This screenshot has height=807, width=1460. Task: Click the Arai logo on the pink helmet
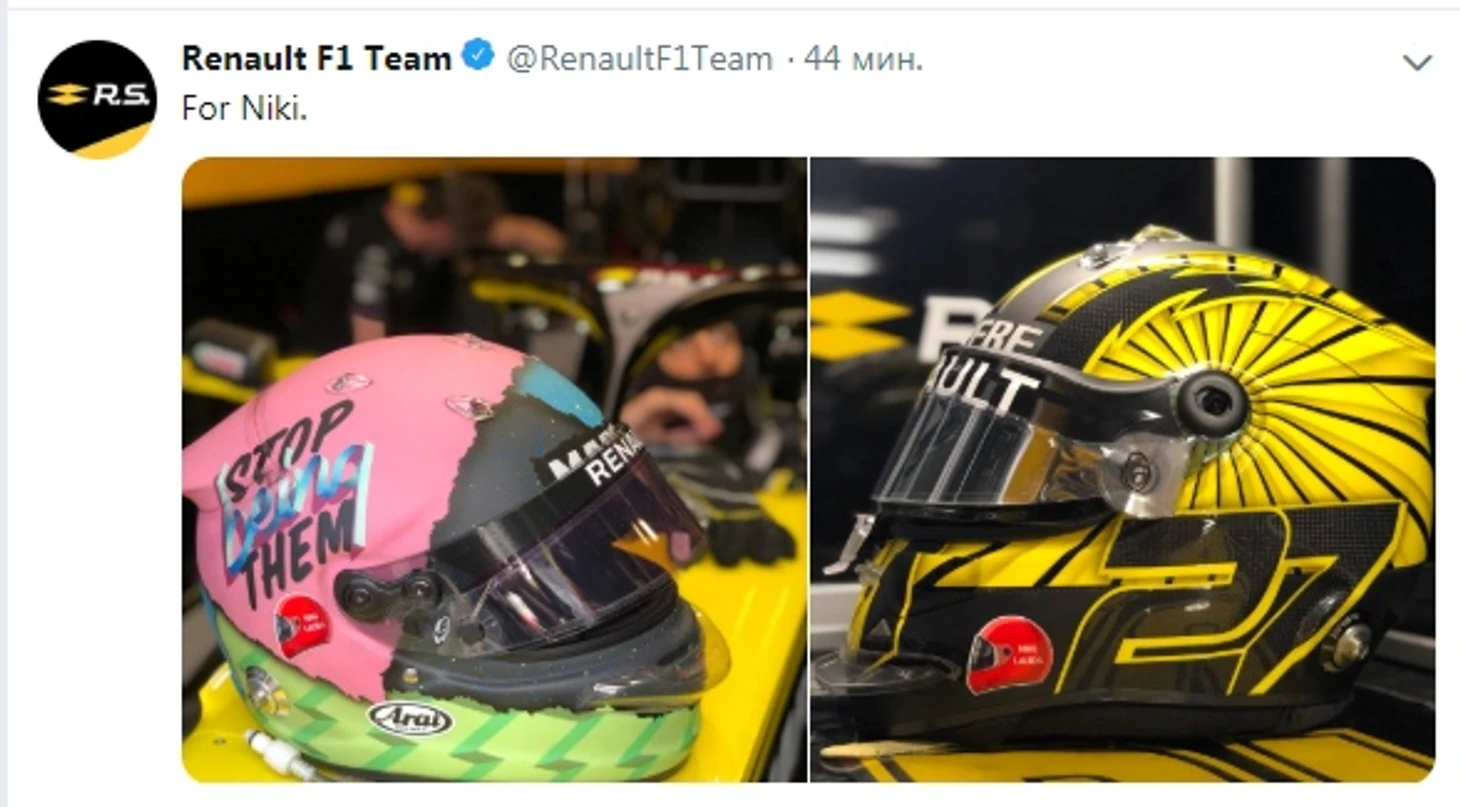coord(410,717)
